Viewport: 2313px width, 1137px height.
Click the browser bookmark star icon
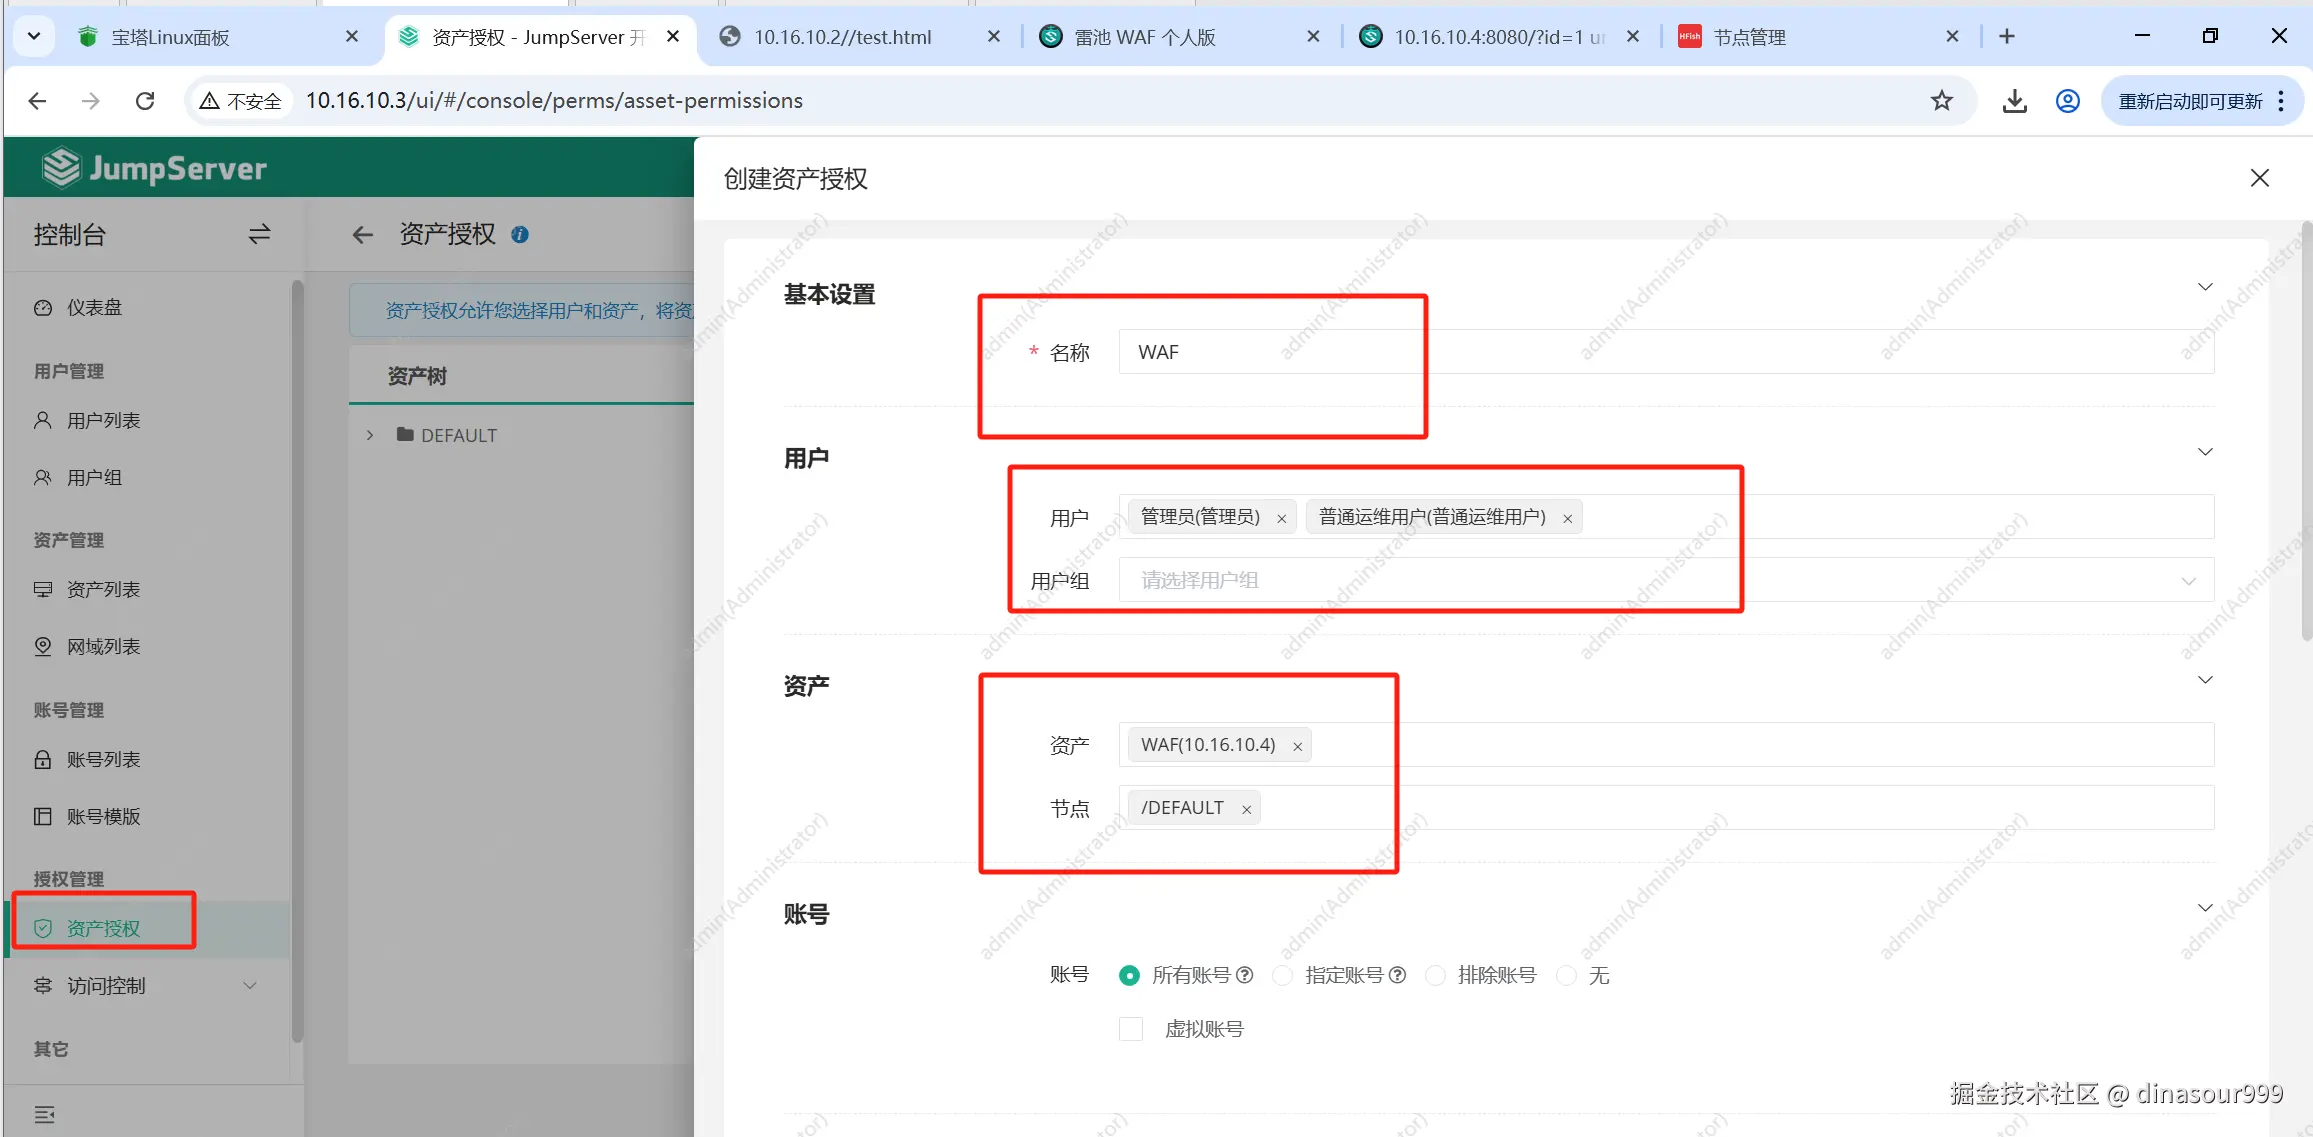pyautogui.click(x=1941, y=101)
